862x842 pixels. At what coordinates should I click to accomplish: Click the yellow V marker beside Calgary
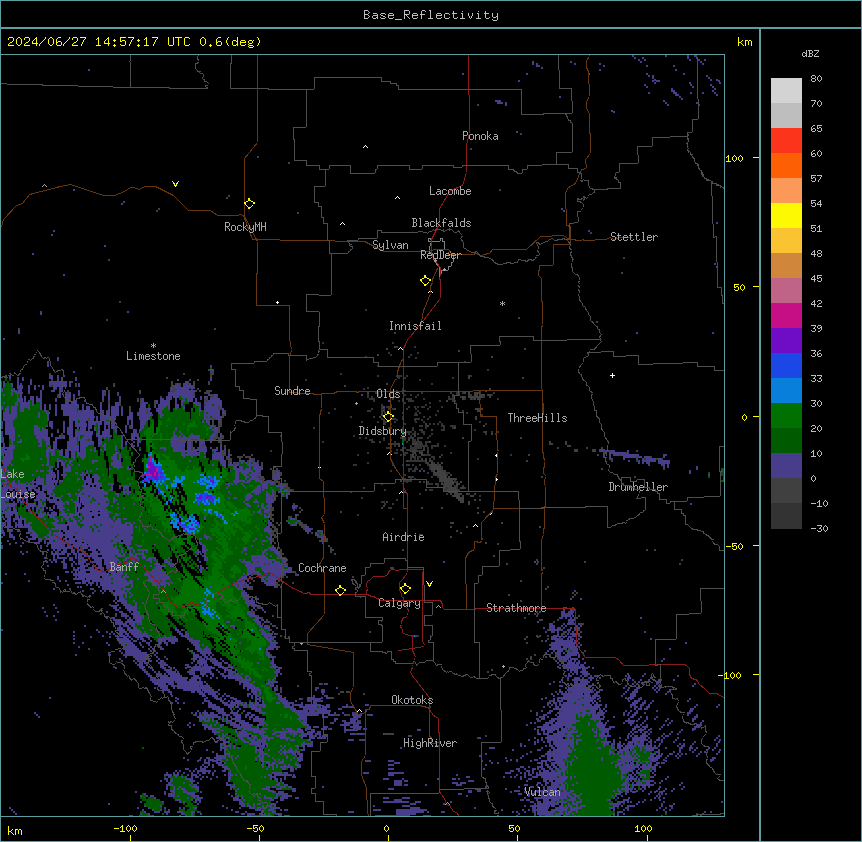click(x=429, y=584)
